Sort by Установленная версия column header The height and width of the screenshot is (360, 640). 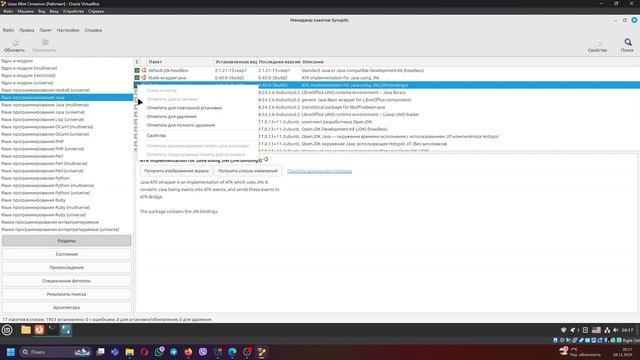[235, 62]
